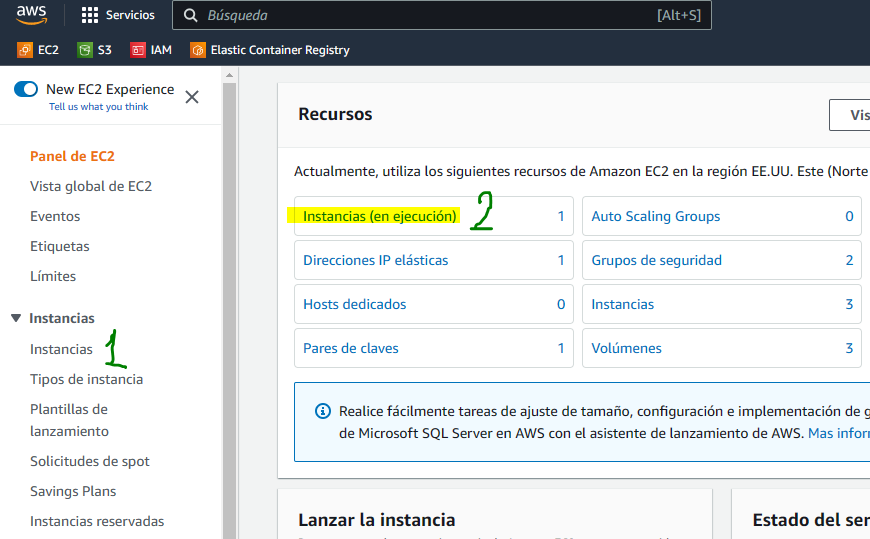Focus the Búsqueda search field
This screenshot has width=870, height=539.
442,16
